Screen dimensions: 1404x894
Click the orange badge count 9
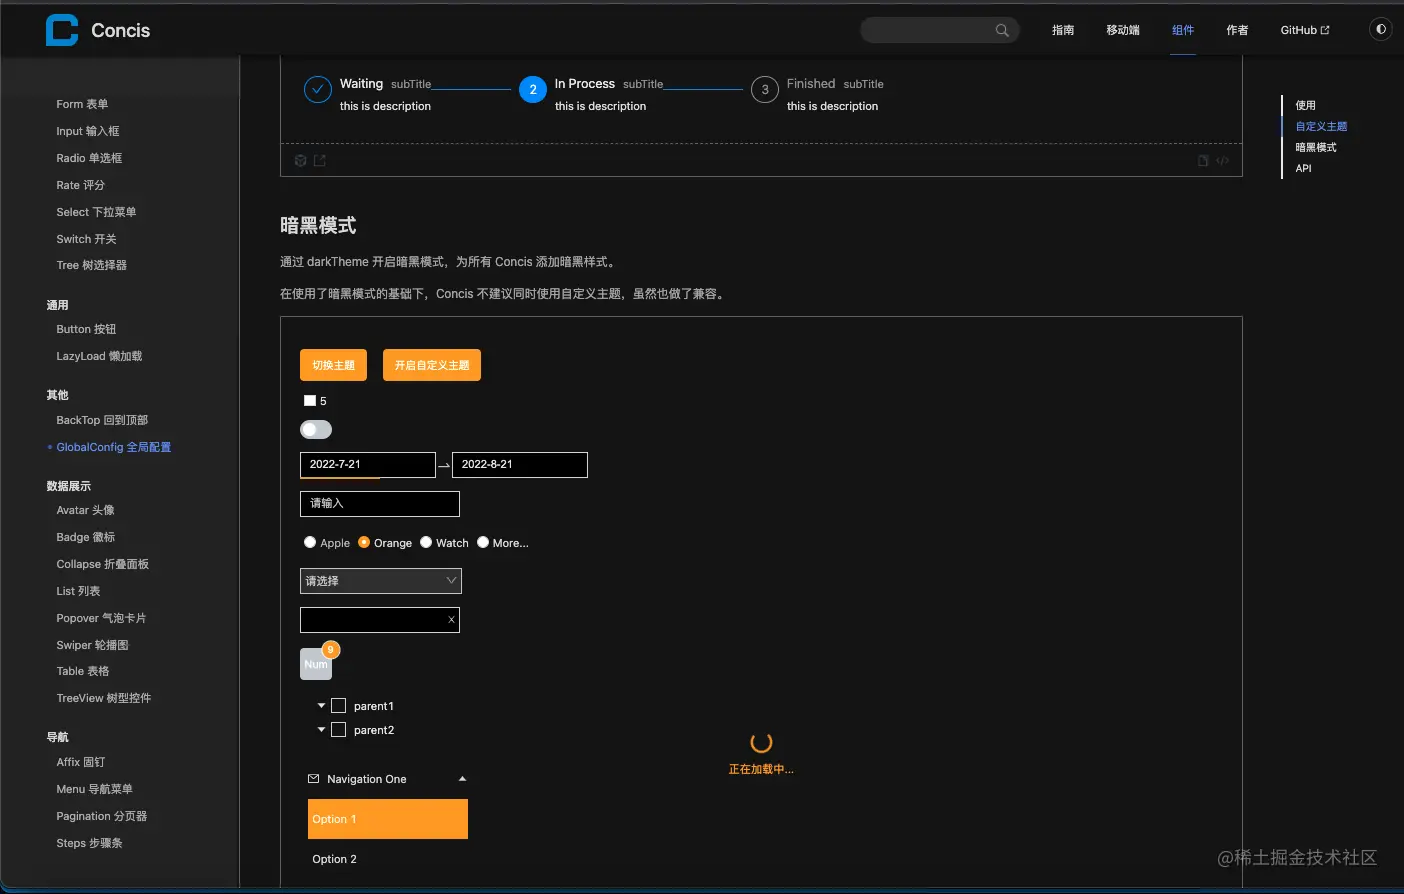click(330, 650)
